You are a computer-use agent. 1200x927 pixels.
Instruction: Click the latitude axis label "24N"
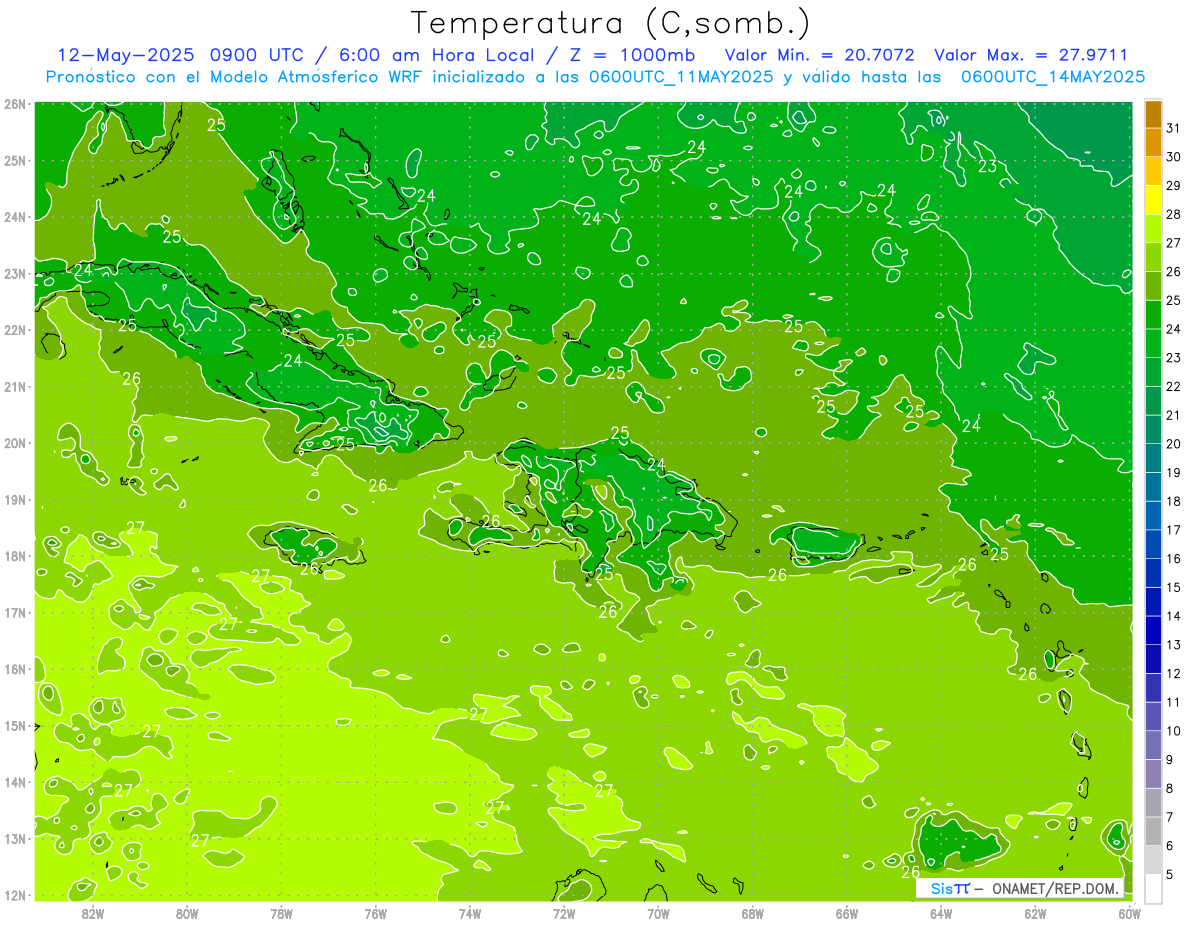(14, 217)
